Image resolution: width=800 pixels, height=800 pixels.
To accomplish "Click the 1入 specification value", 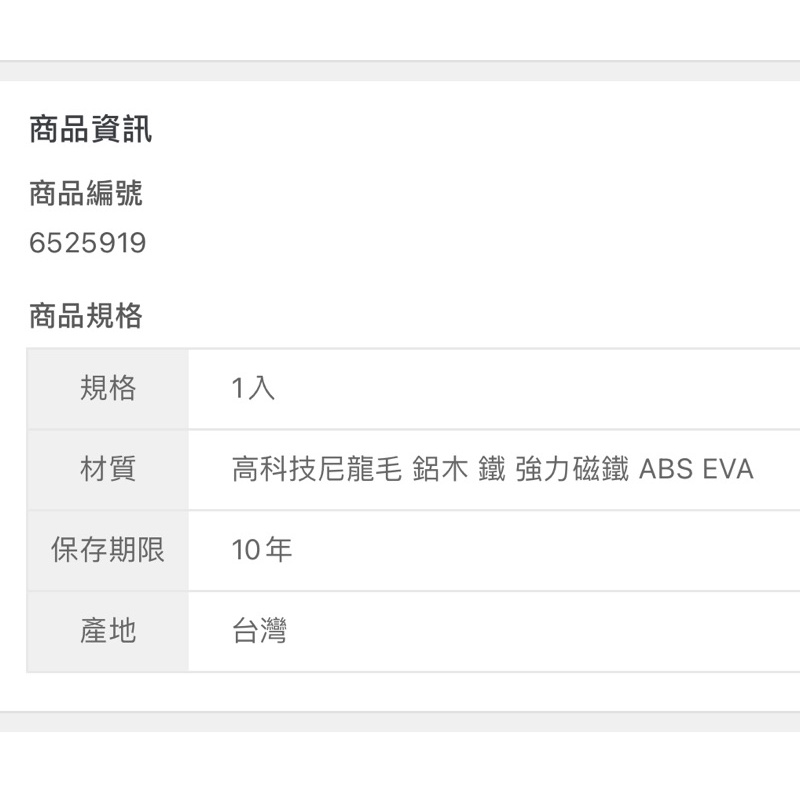I will point(254,388).
